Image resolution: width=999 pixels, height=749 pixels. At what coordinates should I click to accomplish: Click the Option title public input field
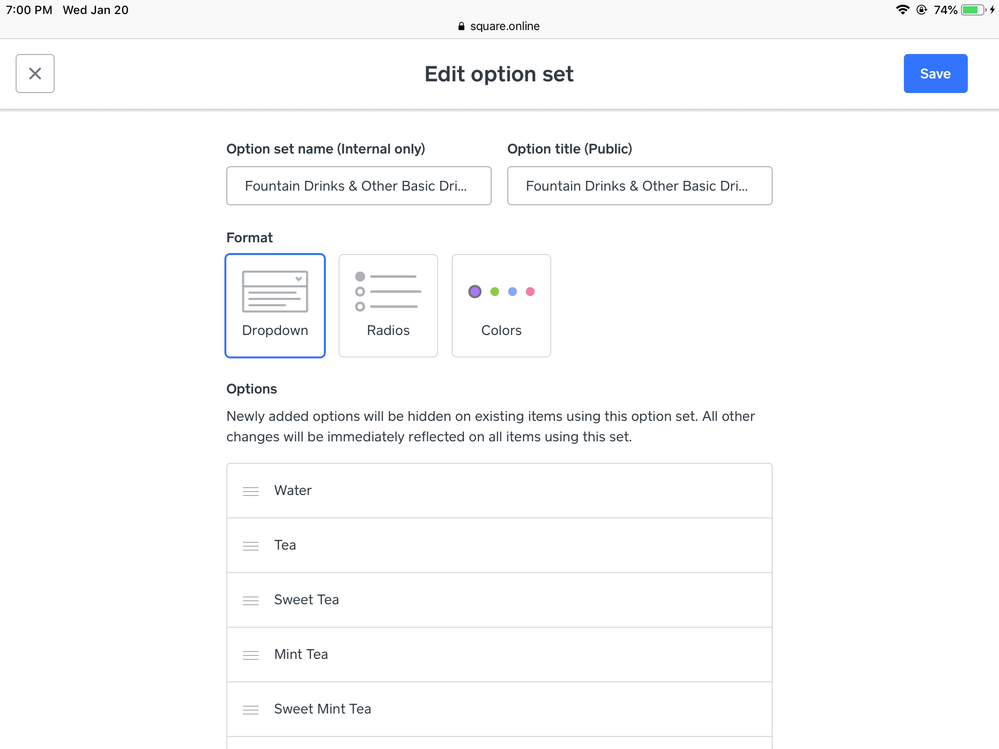(639, 186)
